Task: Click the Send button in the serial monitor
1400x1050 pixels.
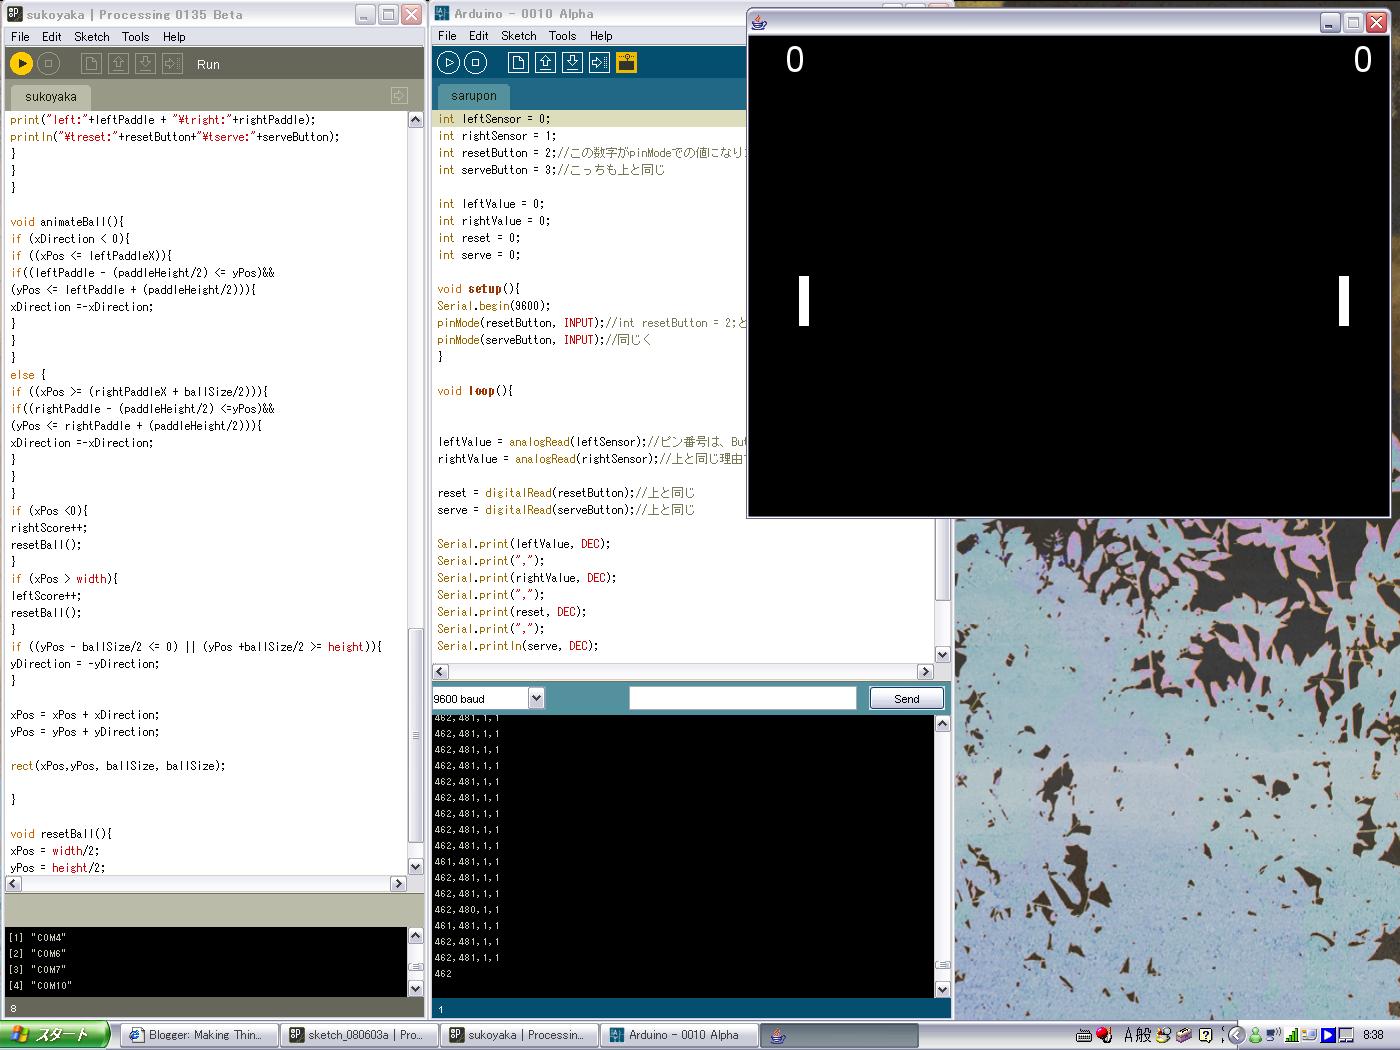Action: pyautogui.click(x=907, y=698)
